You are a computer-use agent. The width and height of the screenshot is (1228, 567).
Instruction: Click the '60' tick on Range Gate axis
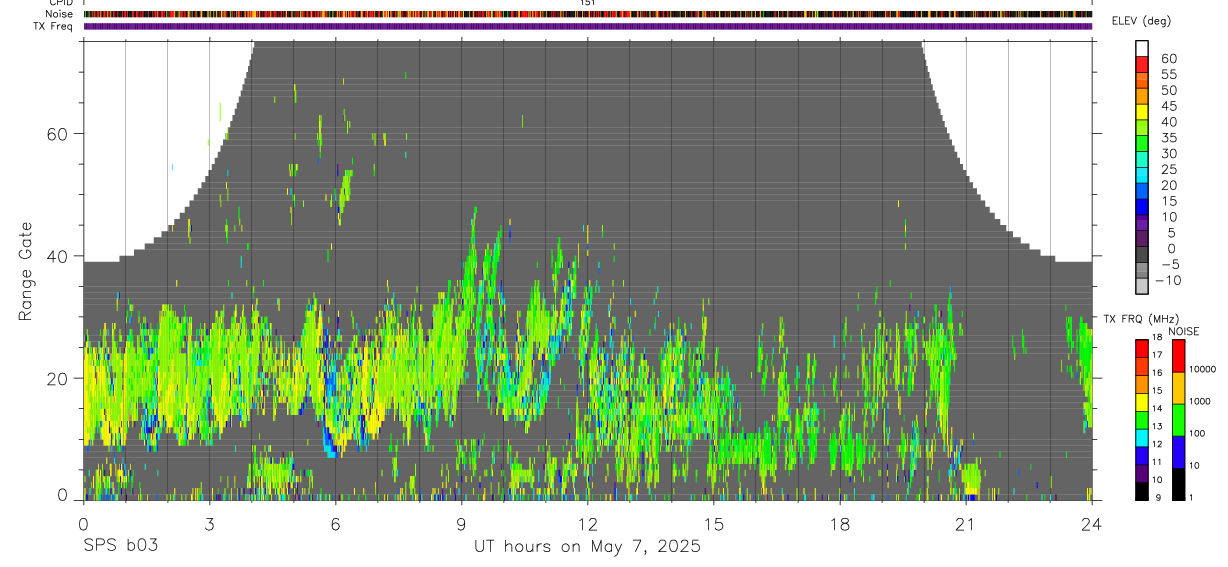click(x=58, y=134)
